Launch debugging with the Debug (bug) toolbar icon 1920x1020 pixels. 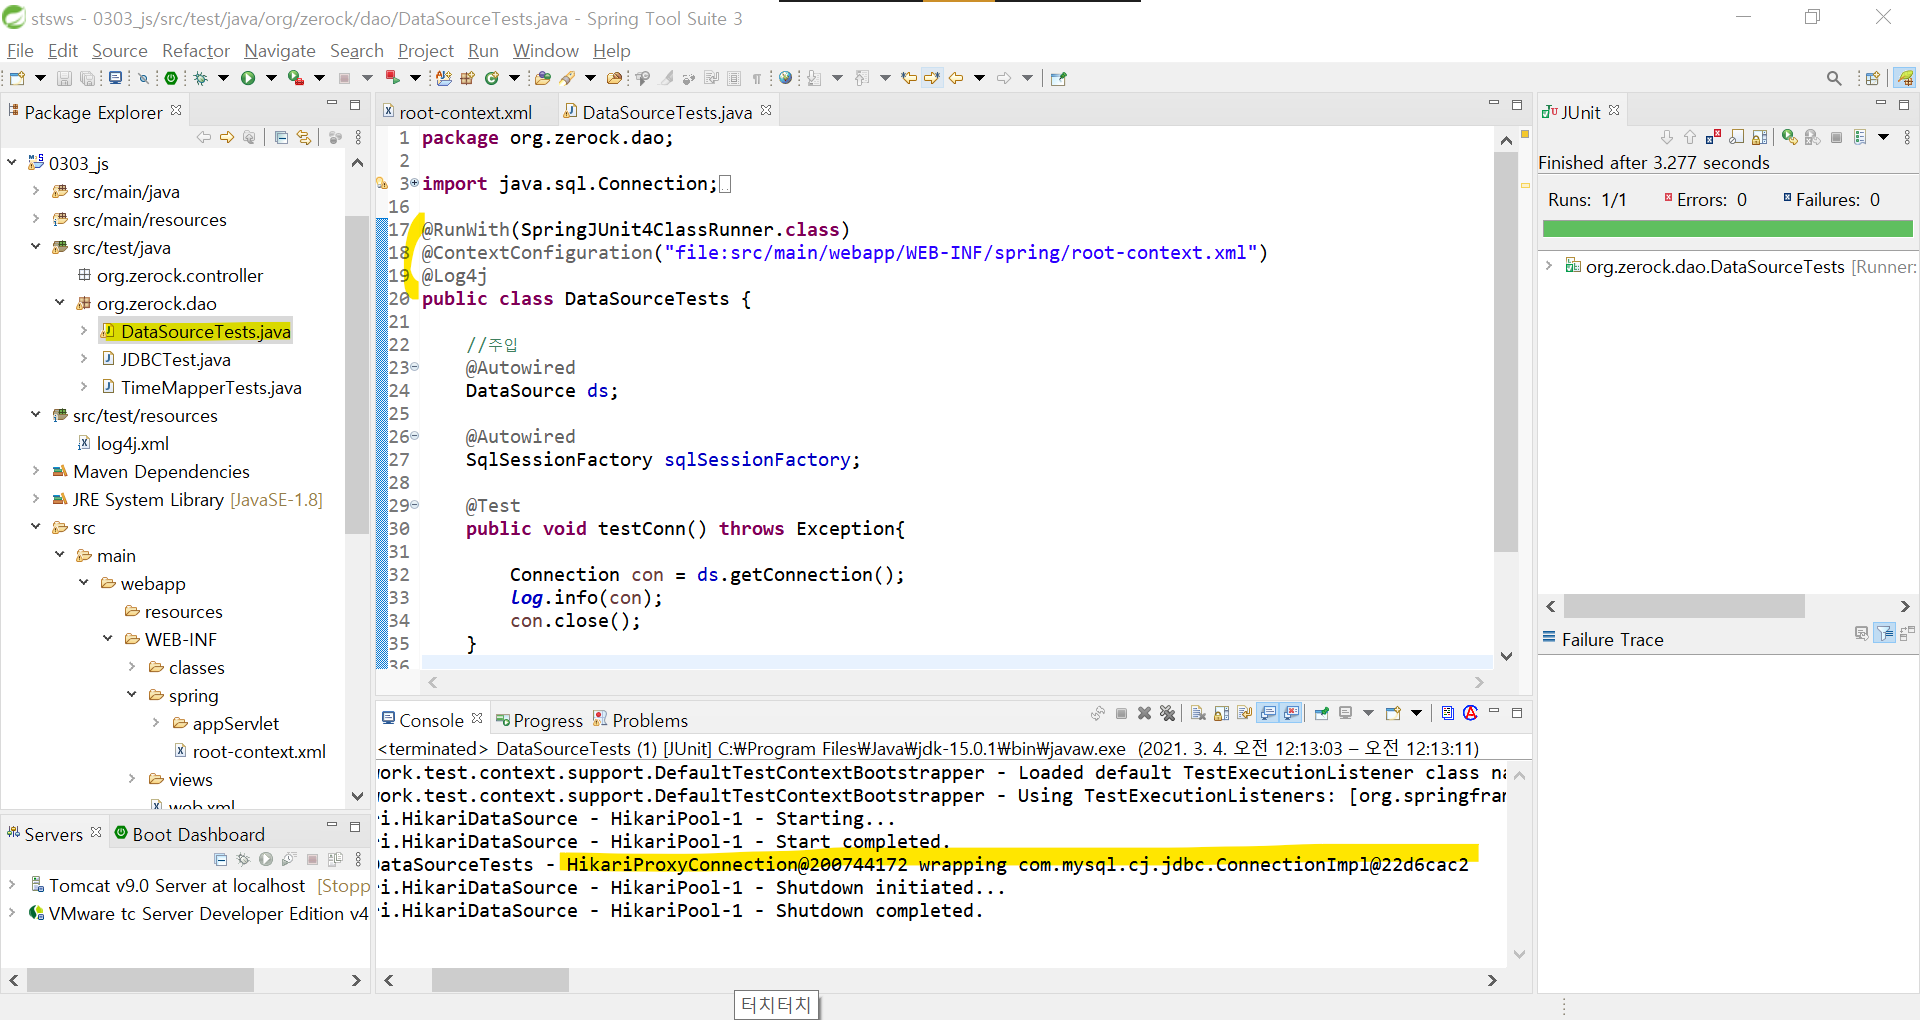200,78
